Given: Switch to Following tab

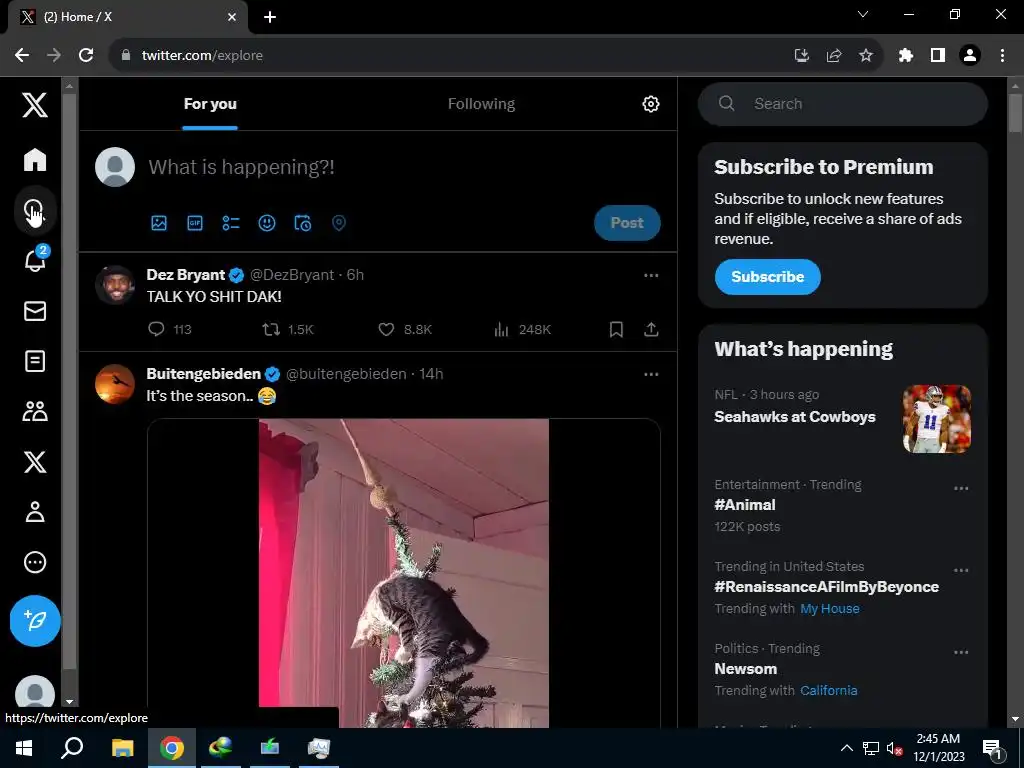Looking at the screenshot, I should click(481, 104).
